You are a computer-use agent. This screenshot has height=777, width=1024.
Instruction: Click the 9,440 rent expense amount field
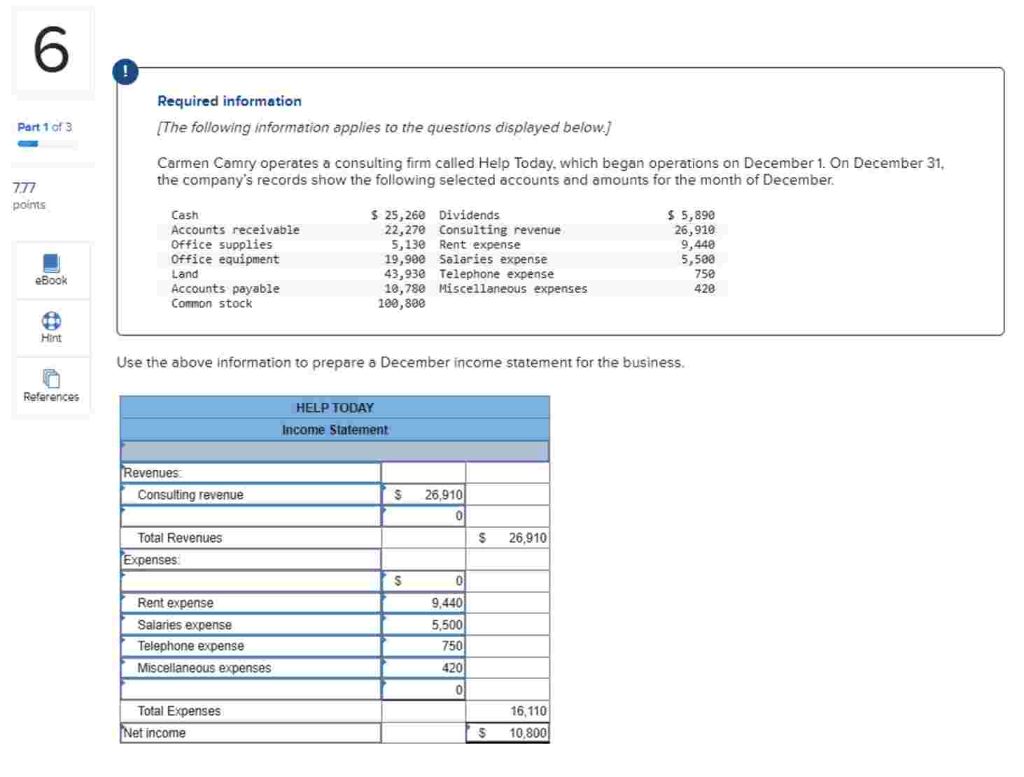click(x=423, y=603)
